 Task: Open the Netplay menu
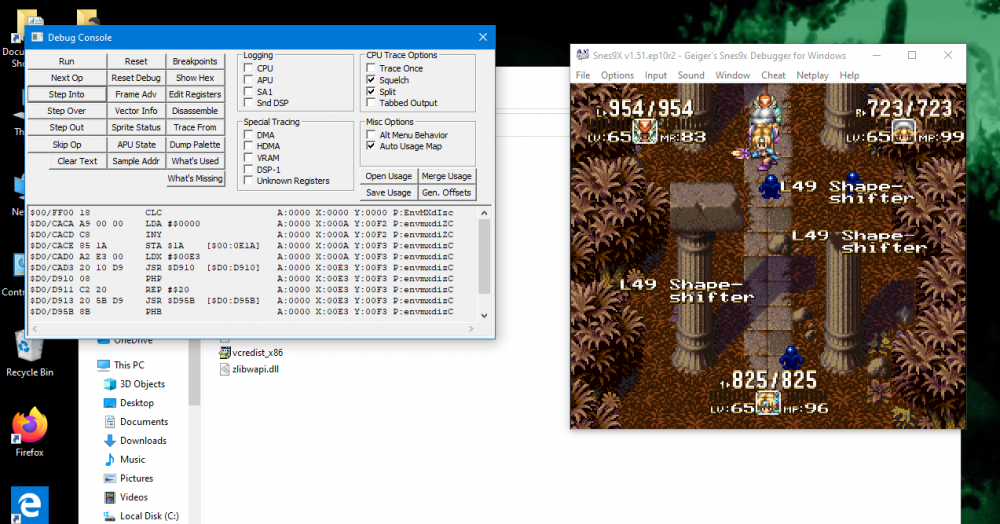[x=812, y=75]
